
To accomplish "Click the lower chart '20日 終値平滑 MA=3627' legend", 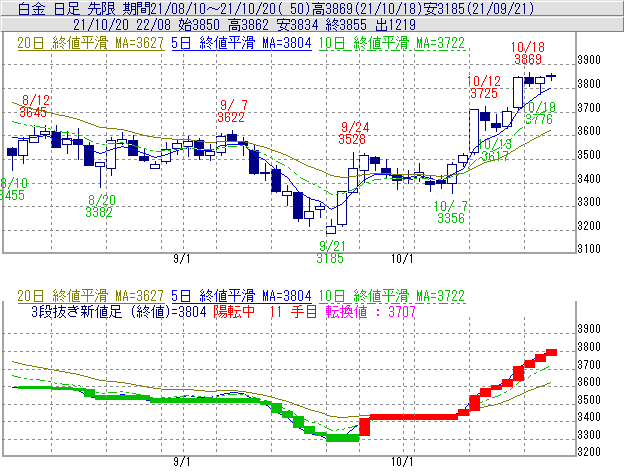I will pyautogui.click(x=90, y=296).
